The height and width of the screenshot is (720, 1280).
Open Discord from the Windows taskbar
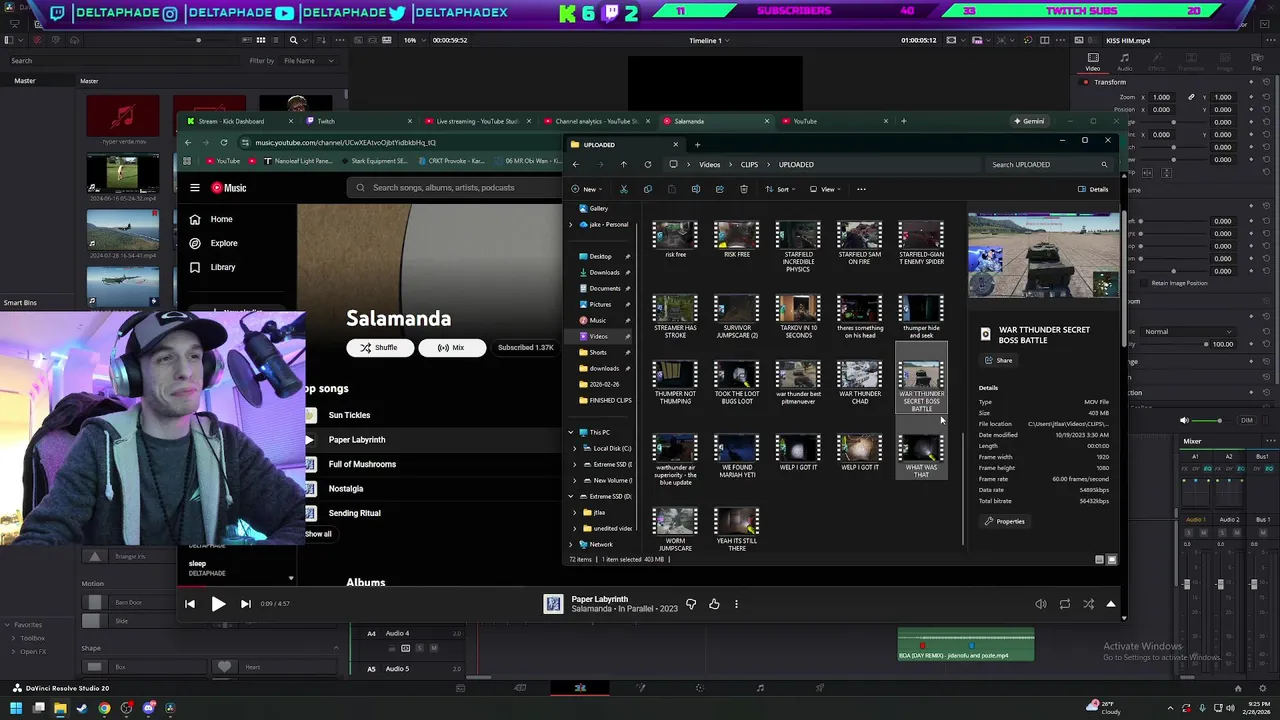(148, 709)
